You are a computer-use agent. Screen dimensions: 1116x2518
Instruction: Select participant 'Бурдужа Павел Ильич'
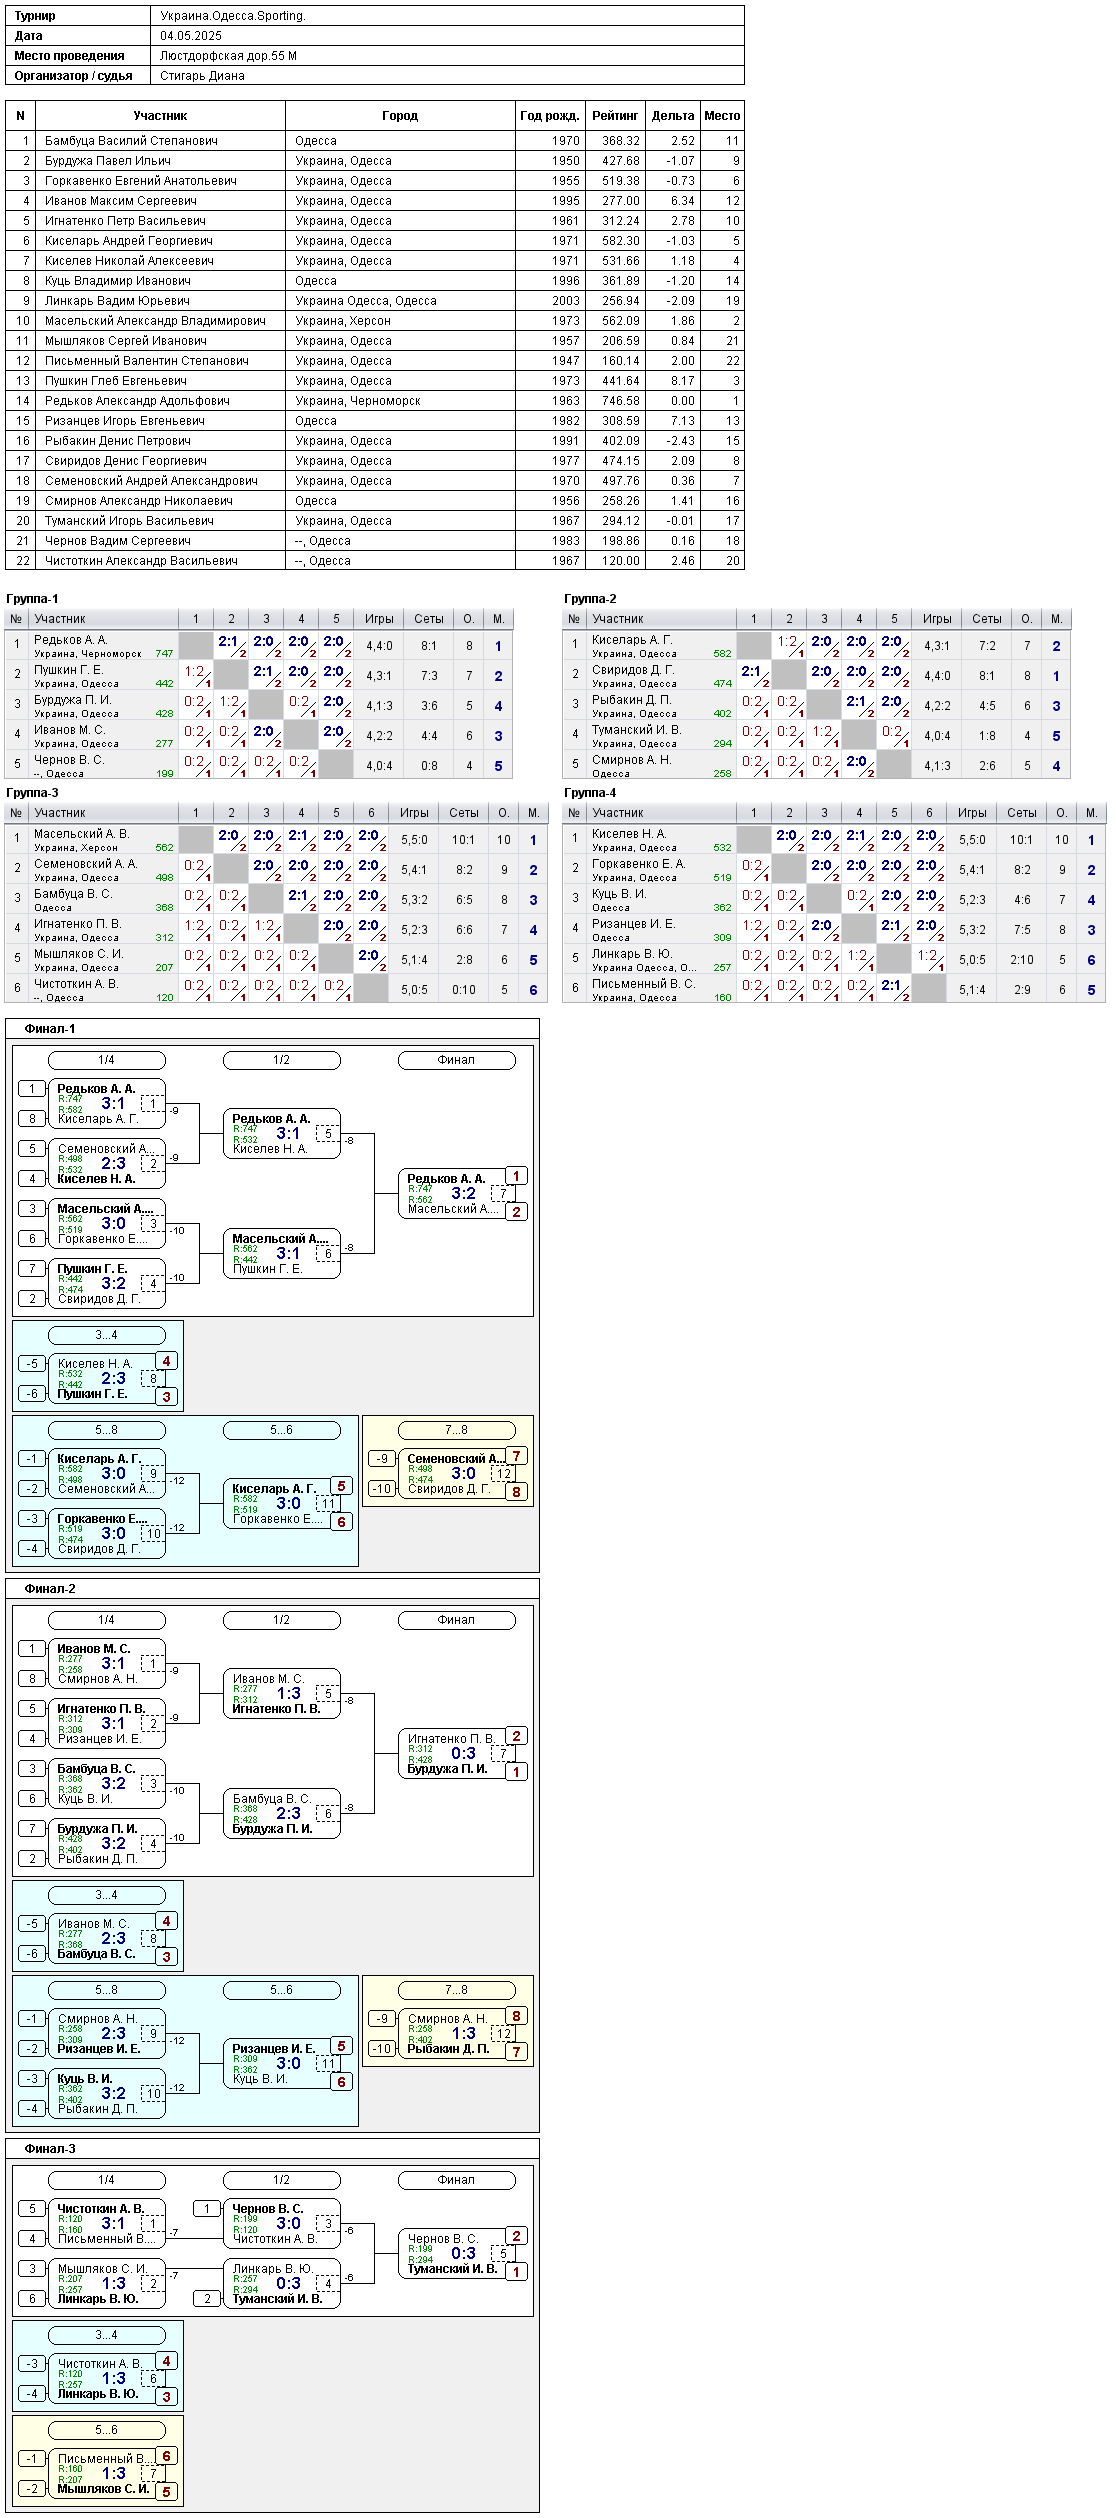[108, 161]
